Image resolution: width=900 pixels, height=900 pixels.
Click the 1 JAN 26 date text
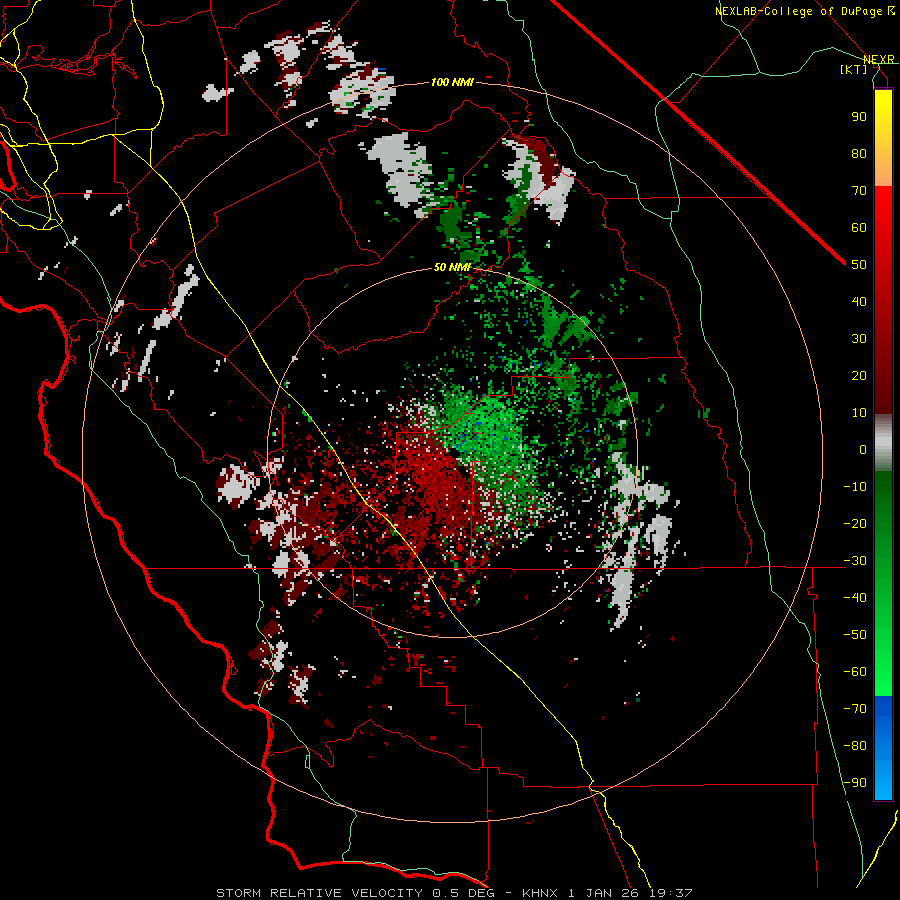click(603, 893)
